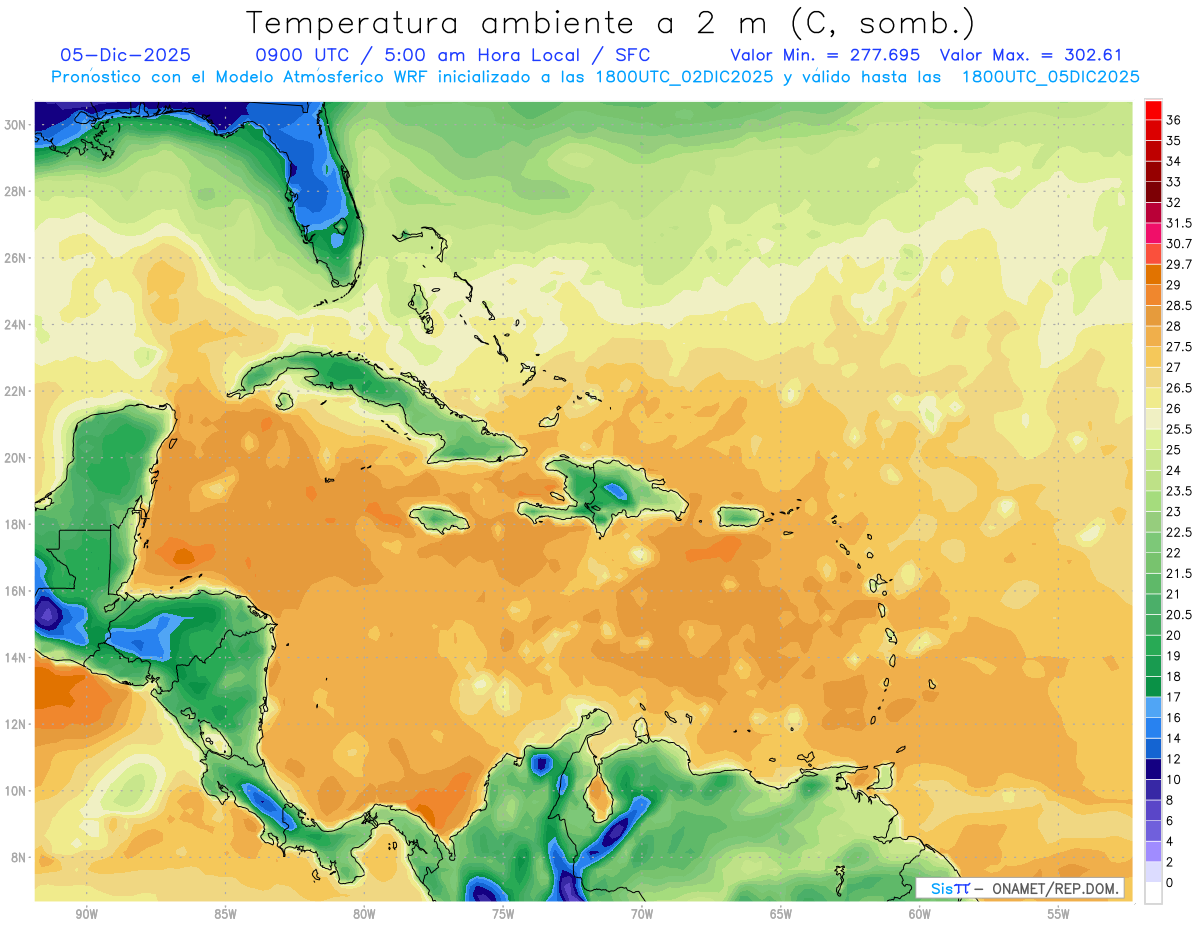Click the longitude label "75W"
The height and width of the screenshot is (927, 1200).
point(503,914)
